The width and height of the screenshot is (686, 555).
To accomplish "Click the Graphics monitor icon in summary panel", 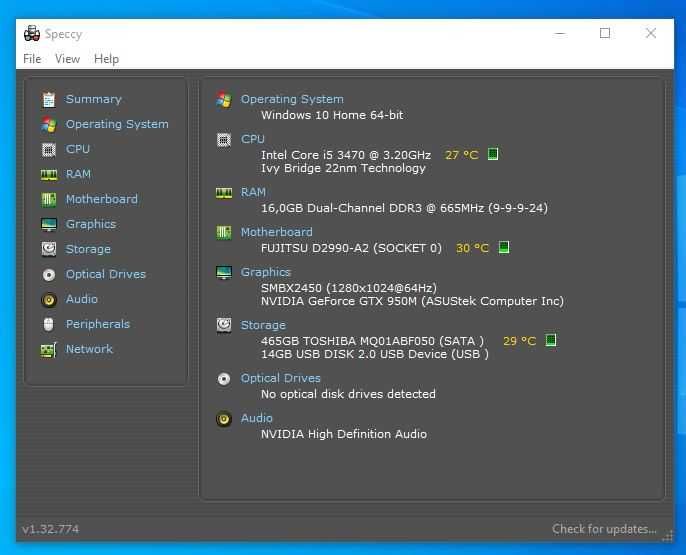I will pyautogui.click(x=224, y=272).
